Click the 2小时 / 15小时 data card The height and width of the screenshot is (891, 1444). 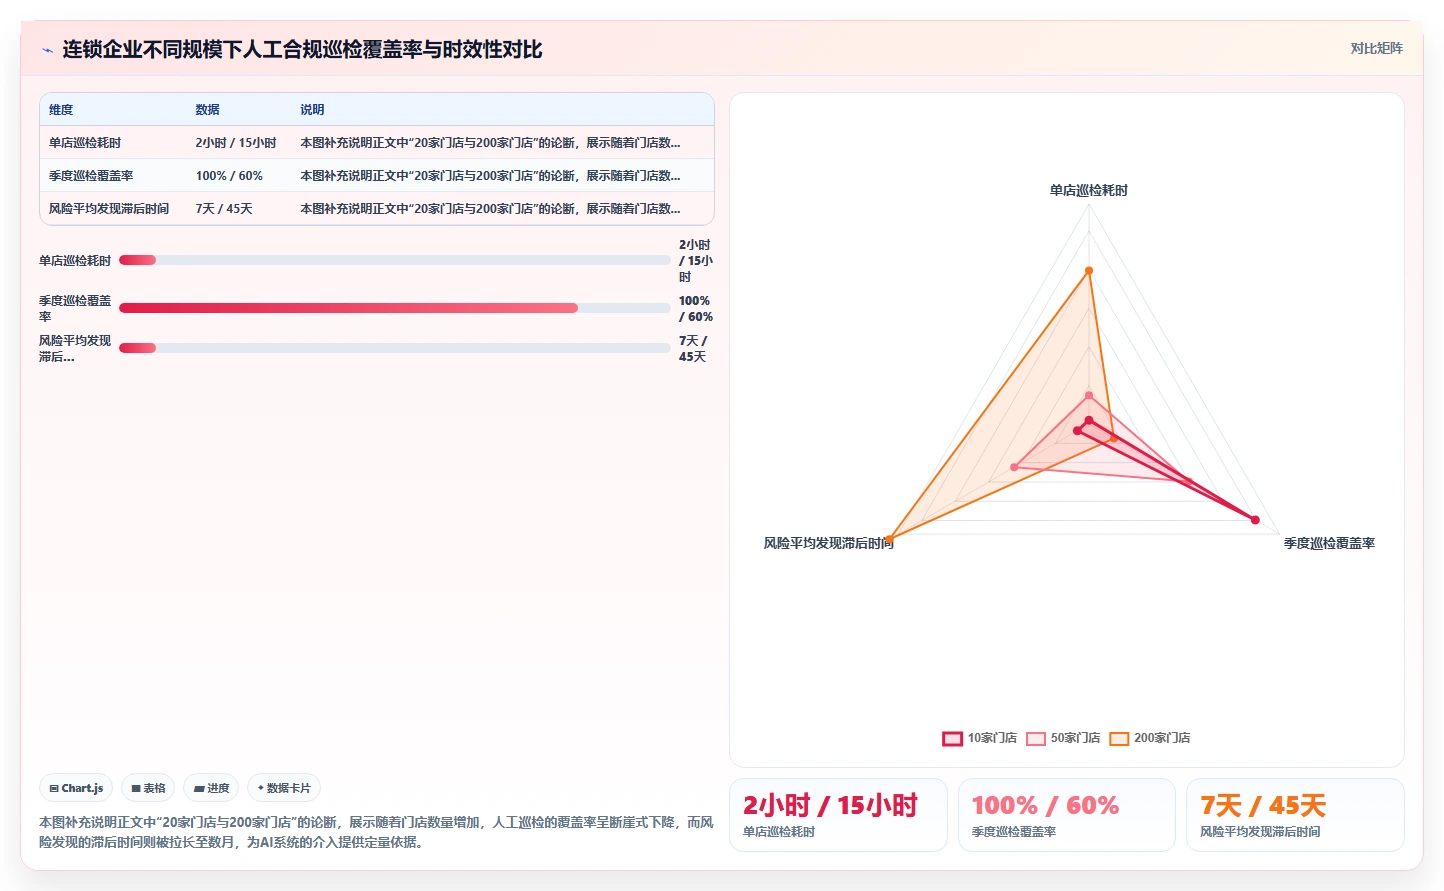tap(838, 815)
